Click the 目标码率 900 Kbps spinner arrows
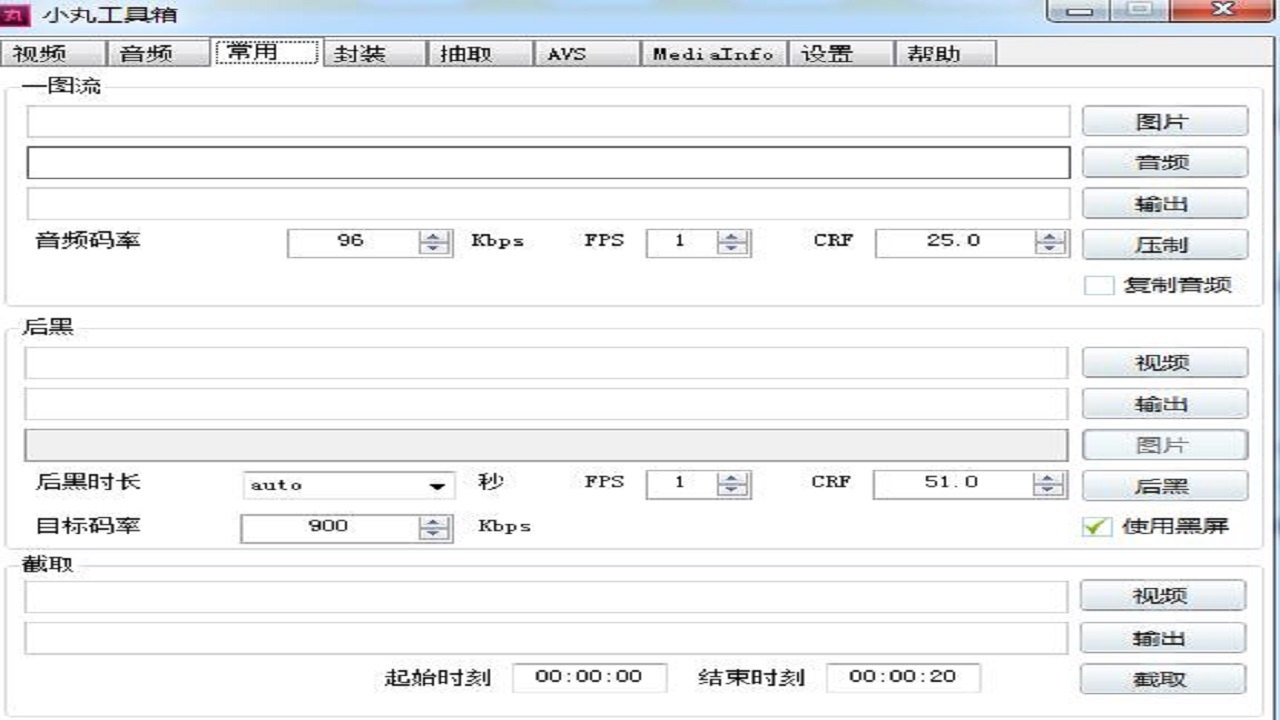1280x720 pixels. pos(434,527)
